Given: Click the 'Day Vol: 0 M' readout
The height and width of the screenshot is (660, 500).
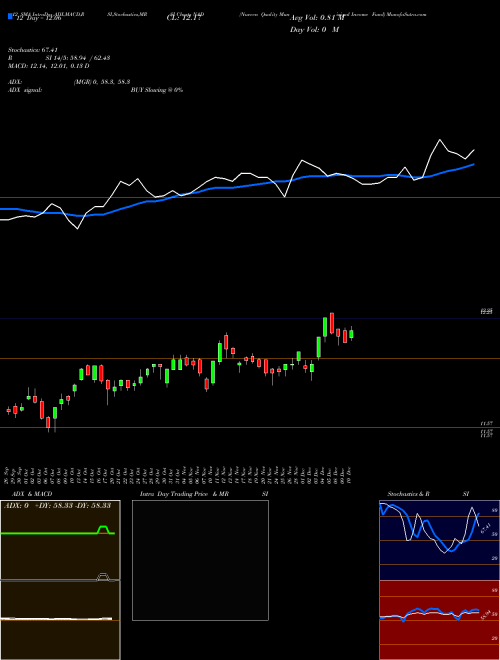Looking at the screenshot, I should 314,29.
